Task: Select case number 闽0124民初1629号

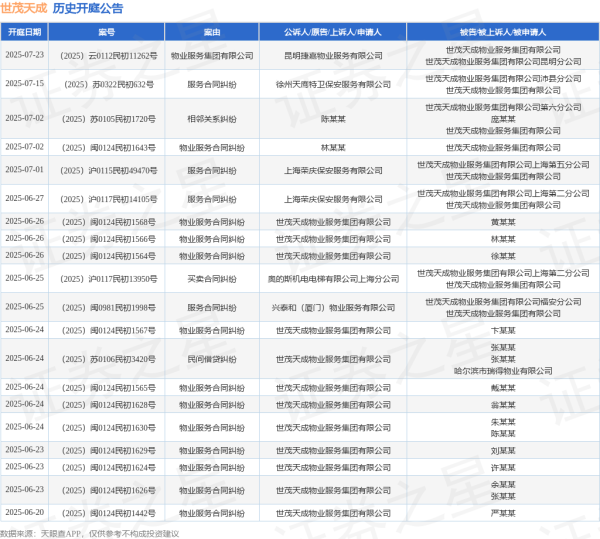Action: click(109, 451)
